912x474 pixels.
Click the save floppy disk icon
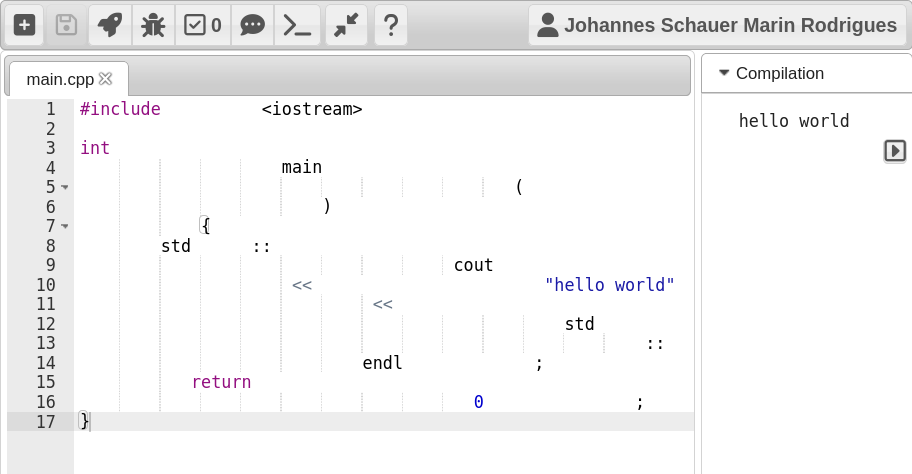[x=66, y=25]
